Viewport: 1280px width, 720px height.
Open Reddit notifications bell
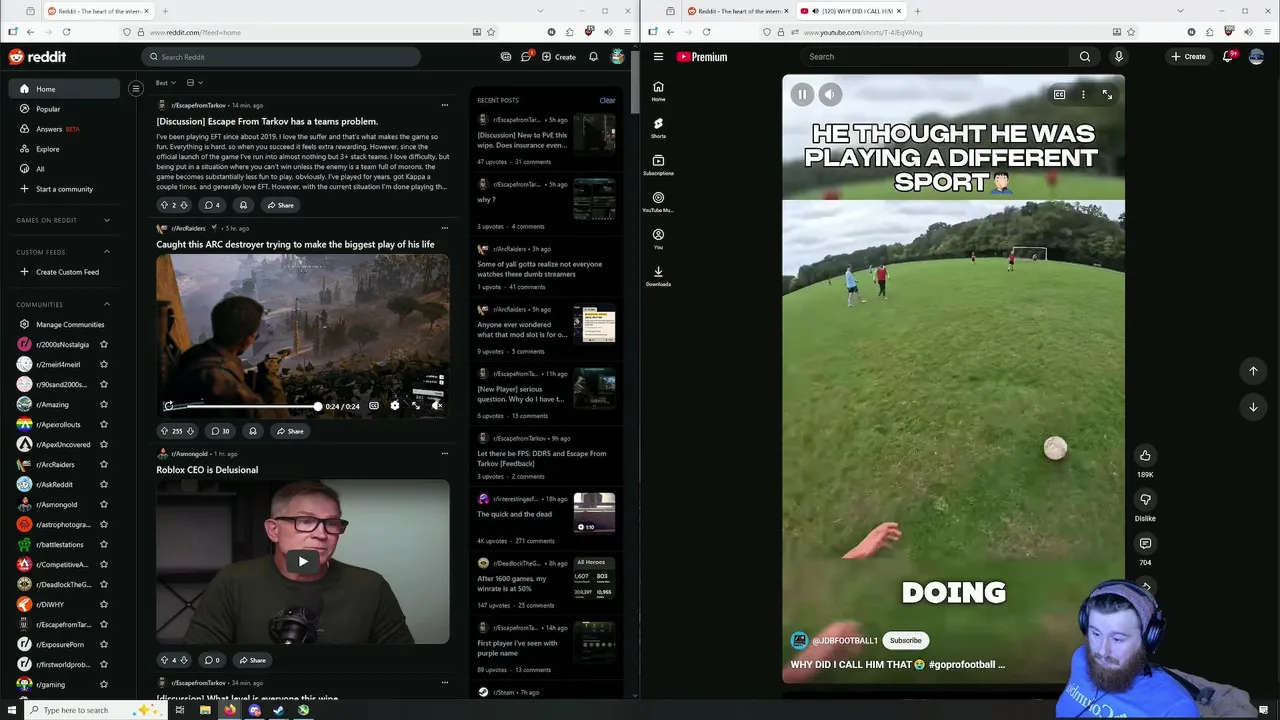point(593,57)
